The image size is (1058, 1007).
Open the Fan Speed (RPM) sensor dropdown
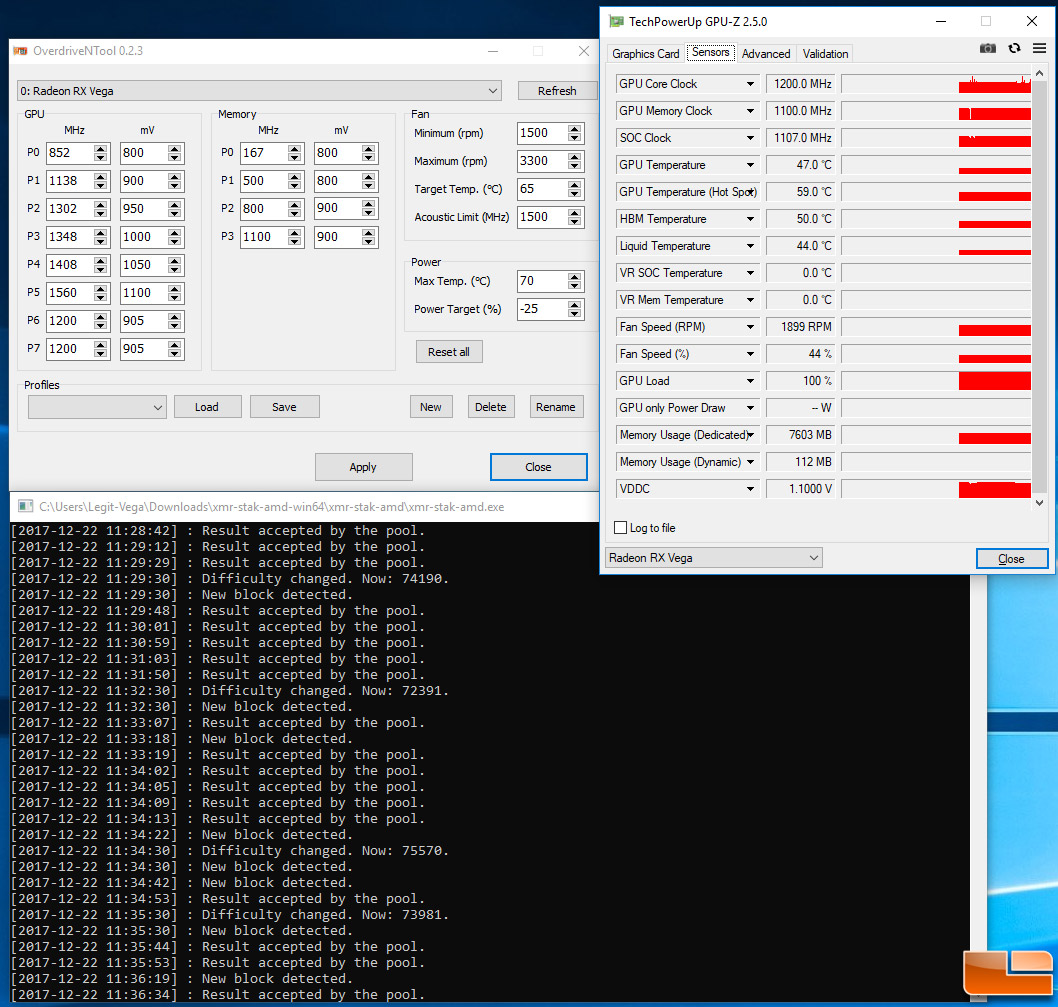(x=750, y=327)
